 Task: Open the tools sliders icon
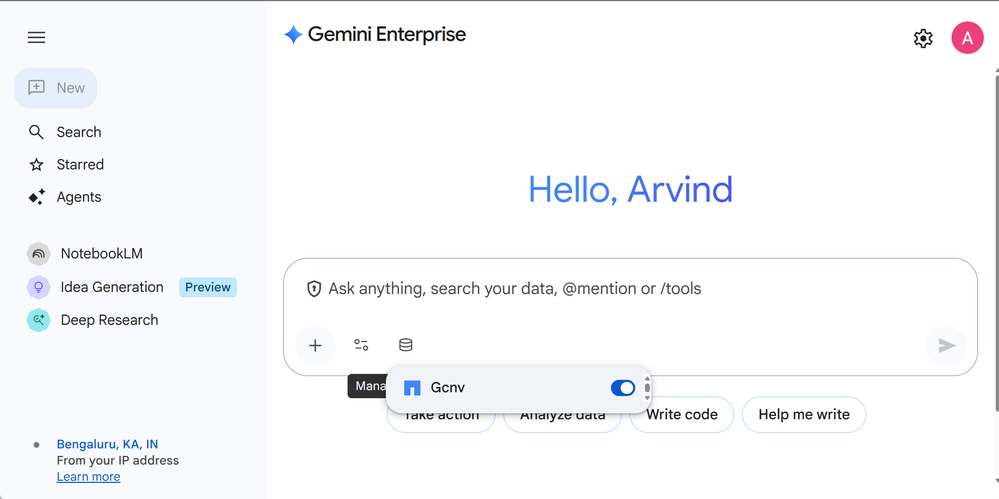coord(361,345)
